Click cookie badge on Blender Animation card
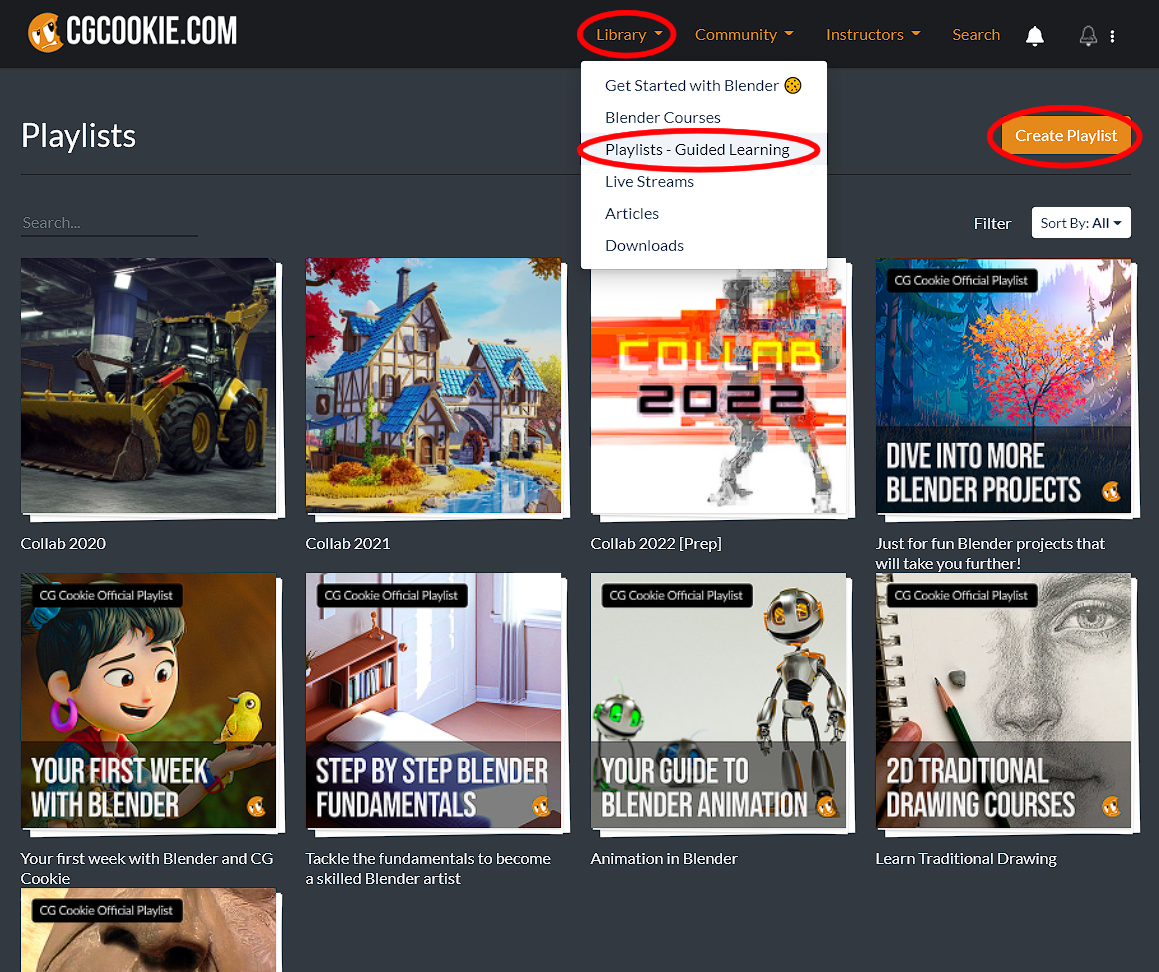This screenshot has height=972, width=1159. coord(826,806)
